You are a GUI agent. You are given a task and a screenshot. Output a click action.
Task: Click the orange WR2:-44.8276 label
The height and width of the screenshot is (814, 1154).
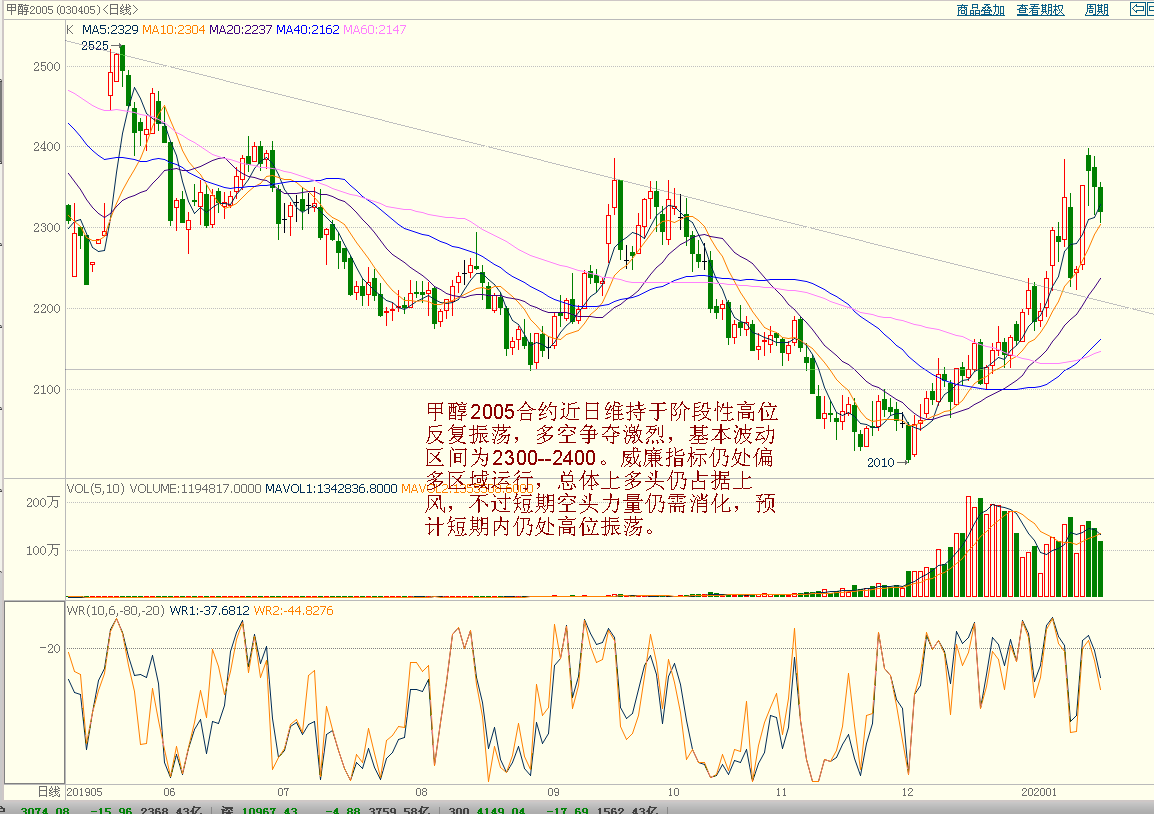[293, 610]
